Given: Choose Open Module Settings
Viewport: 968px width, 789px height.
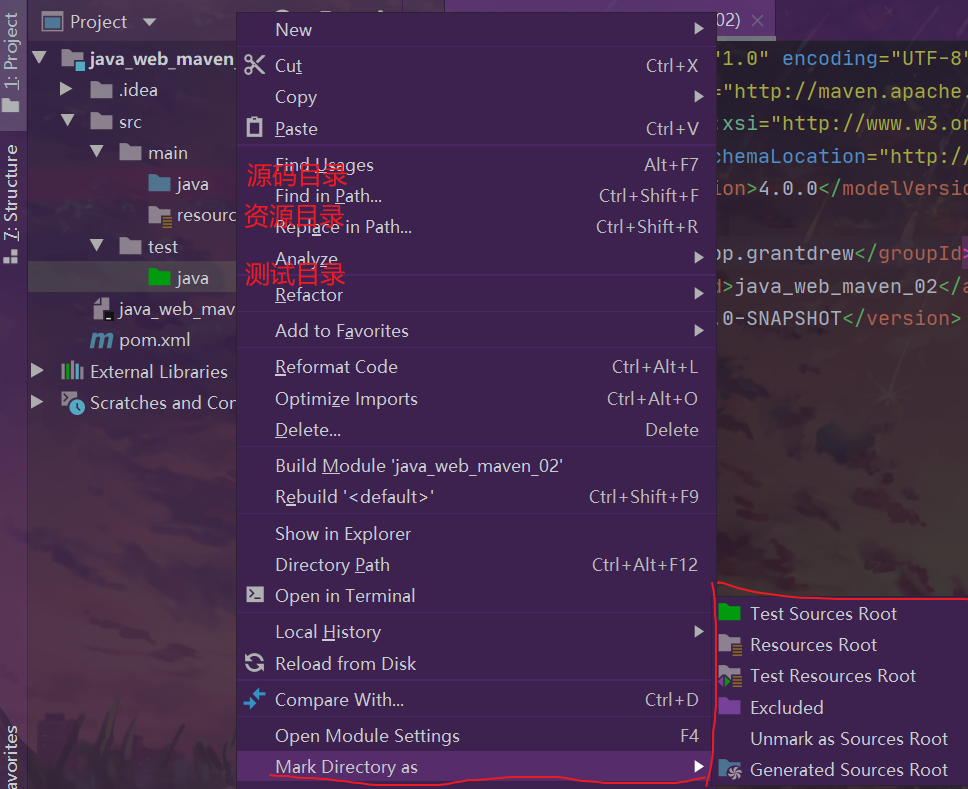Looking at the screenshot, I should tap(476, 735).
